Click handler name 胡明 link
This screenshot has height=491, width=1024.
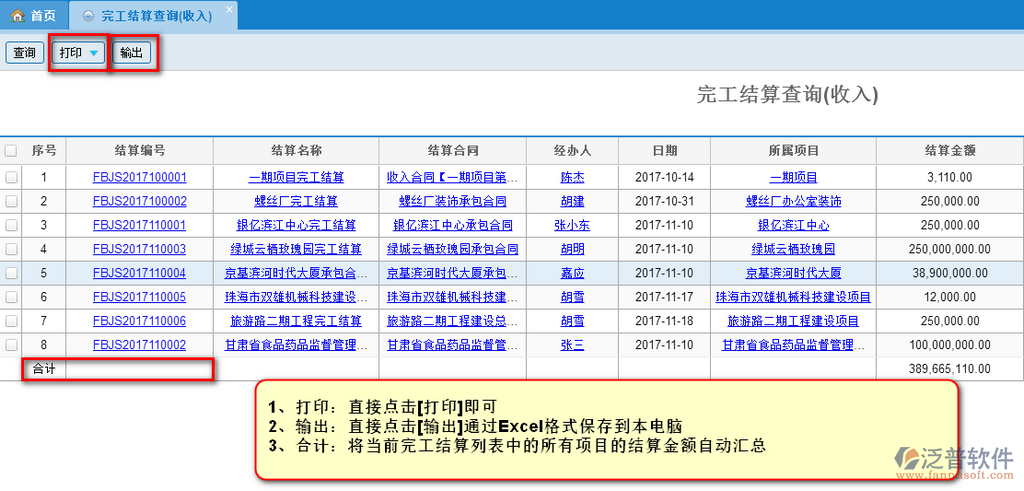tap(572, 249)
